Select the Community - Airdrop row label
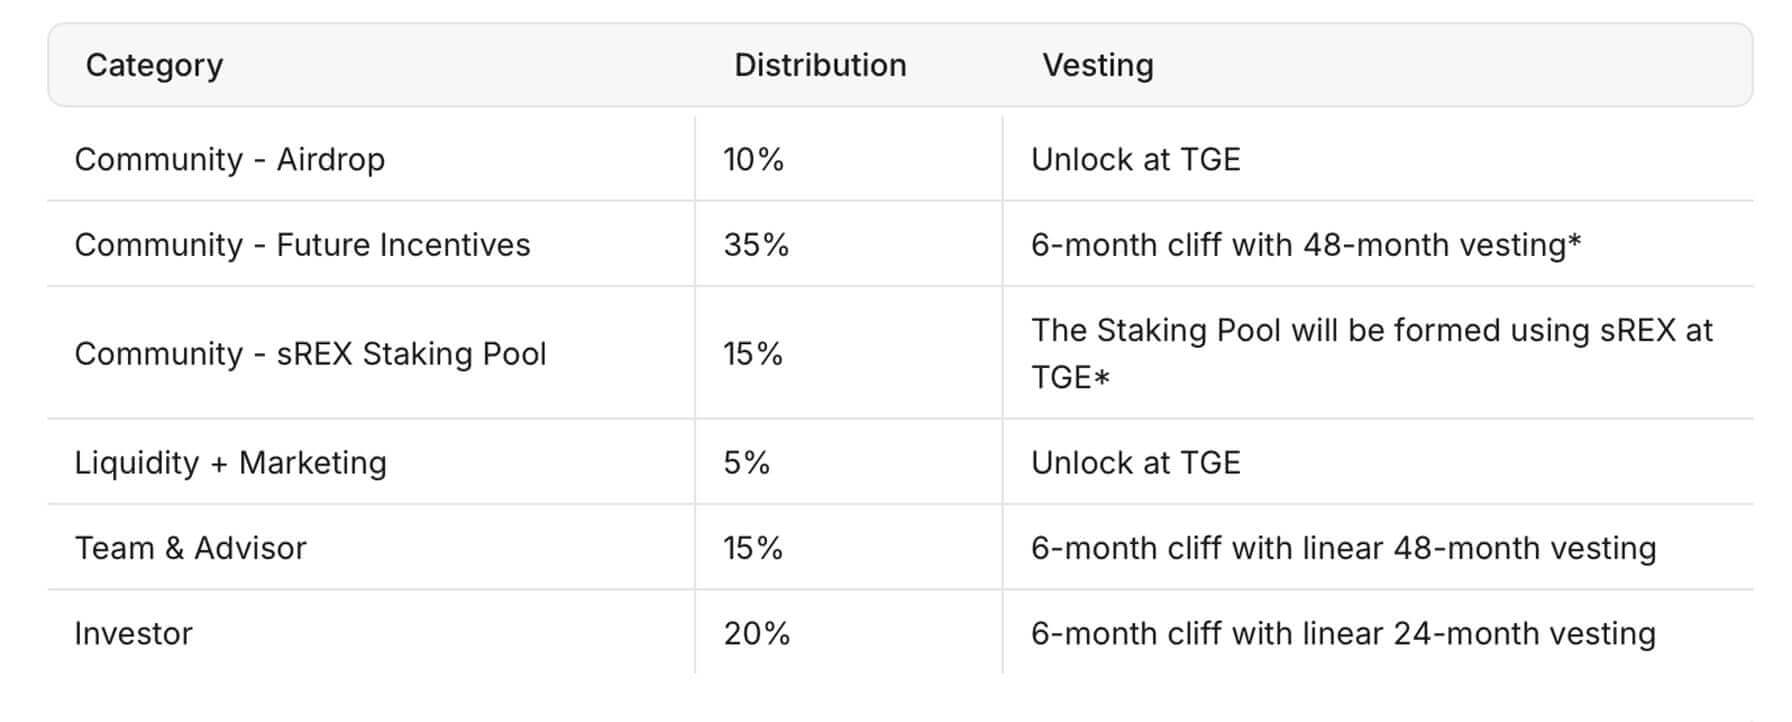1792x722 pixels. coord(229,160)
